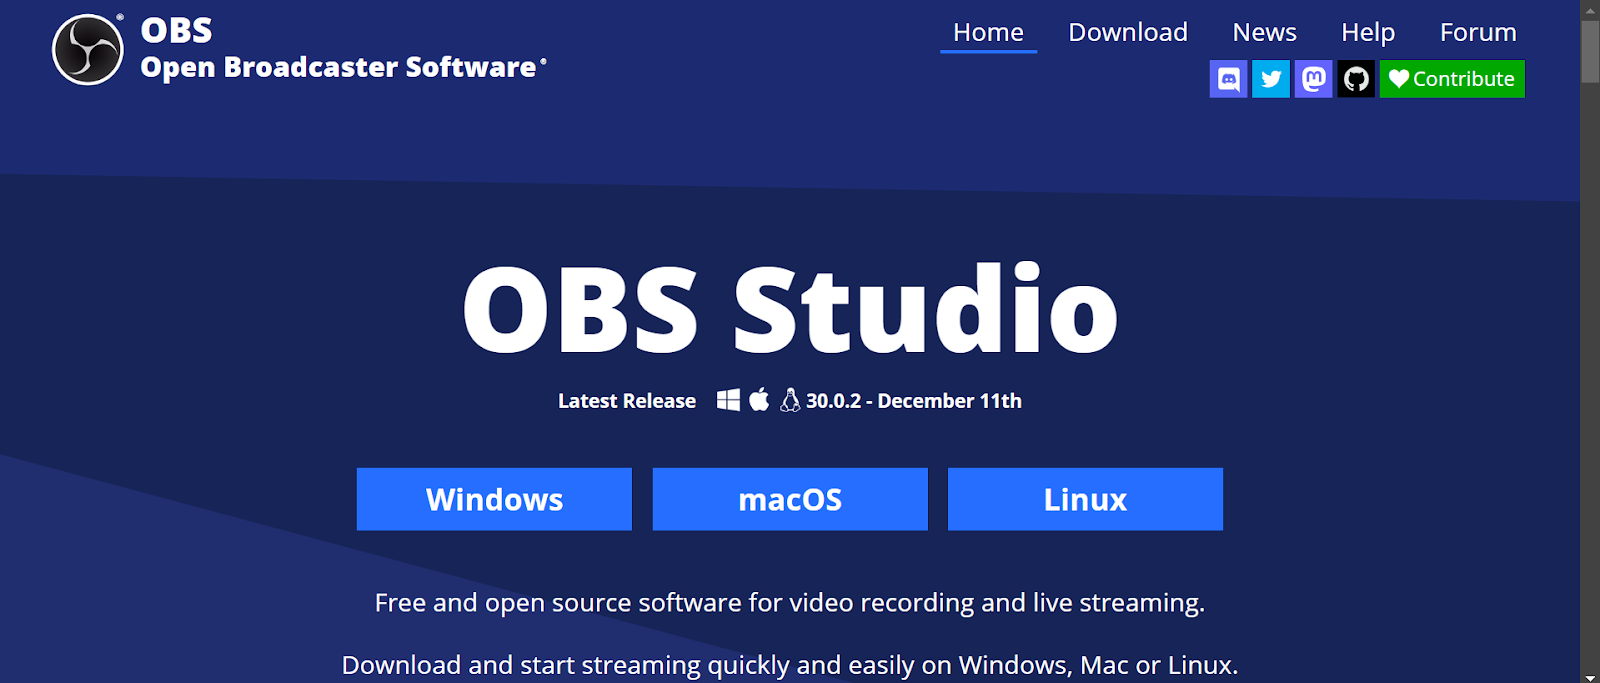Click the Linux penguin icon near version

pyautogui.click(x=790, y=400)
